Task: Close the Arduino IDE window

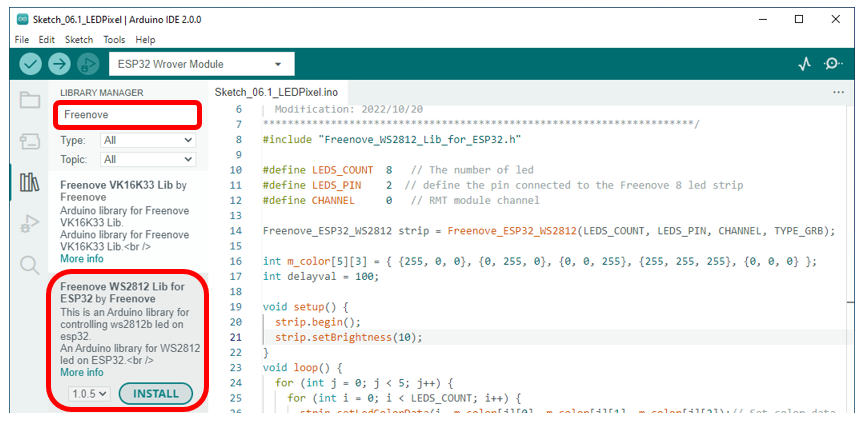Action: 835,19
